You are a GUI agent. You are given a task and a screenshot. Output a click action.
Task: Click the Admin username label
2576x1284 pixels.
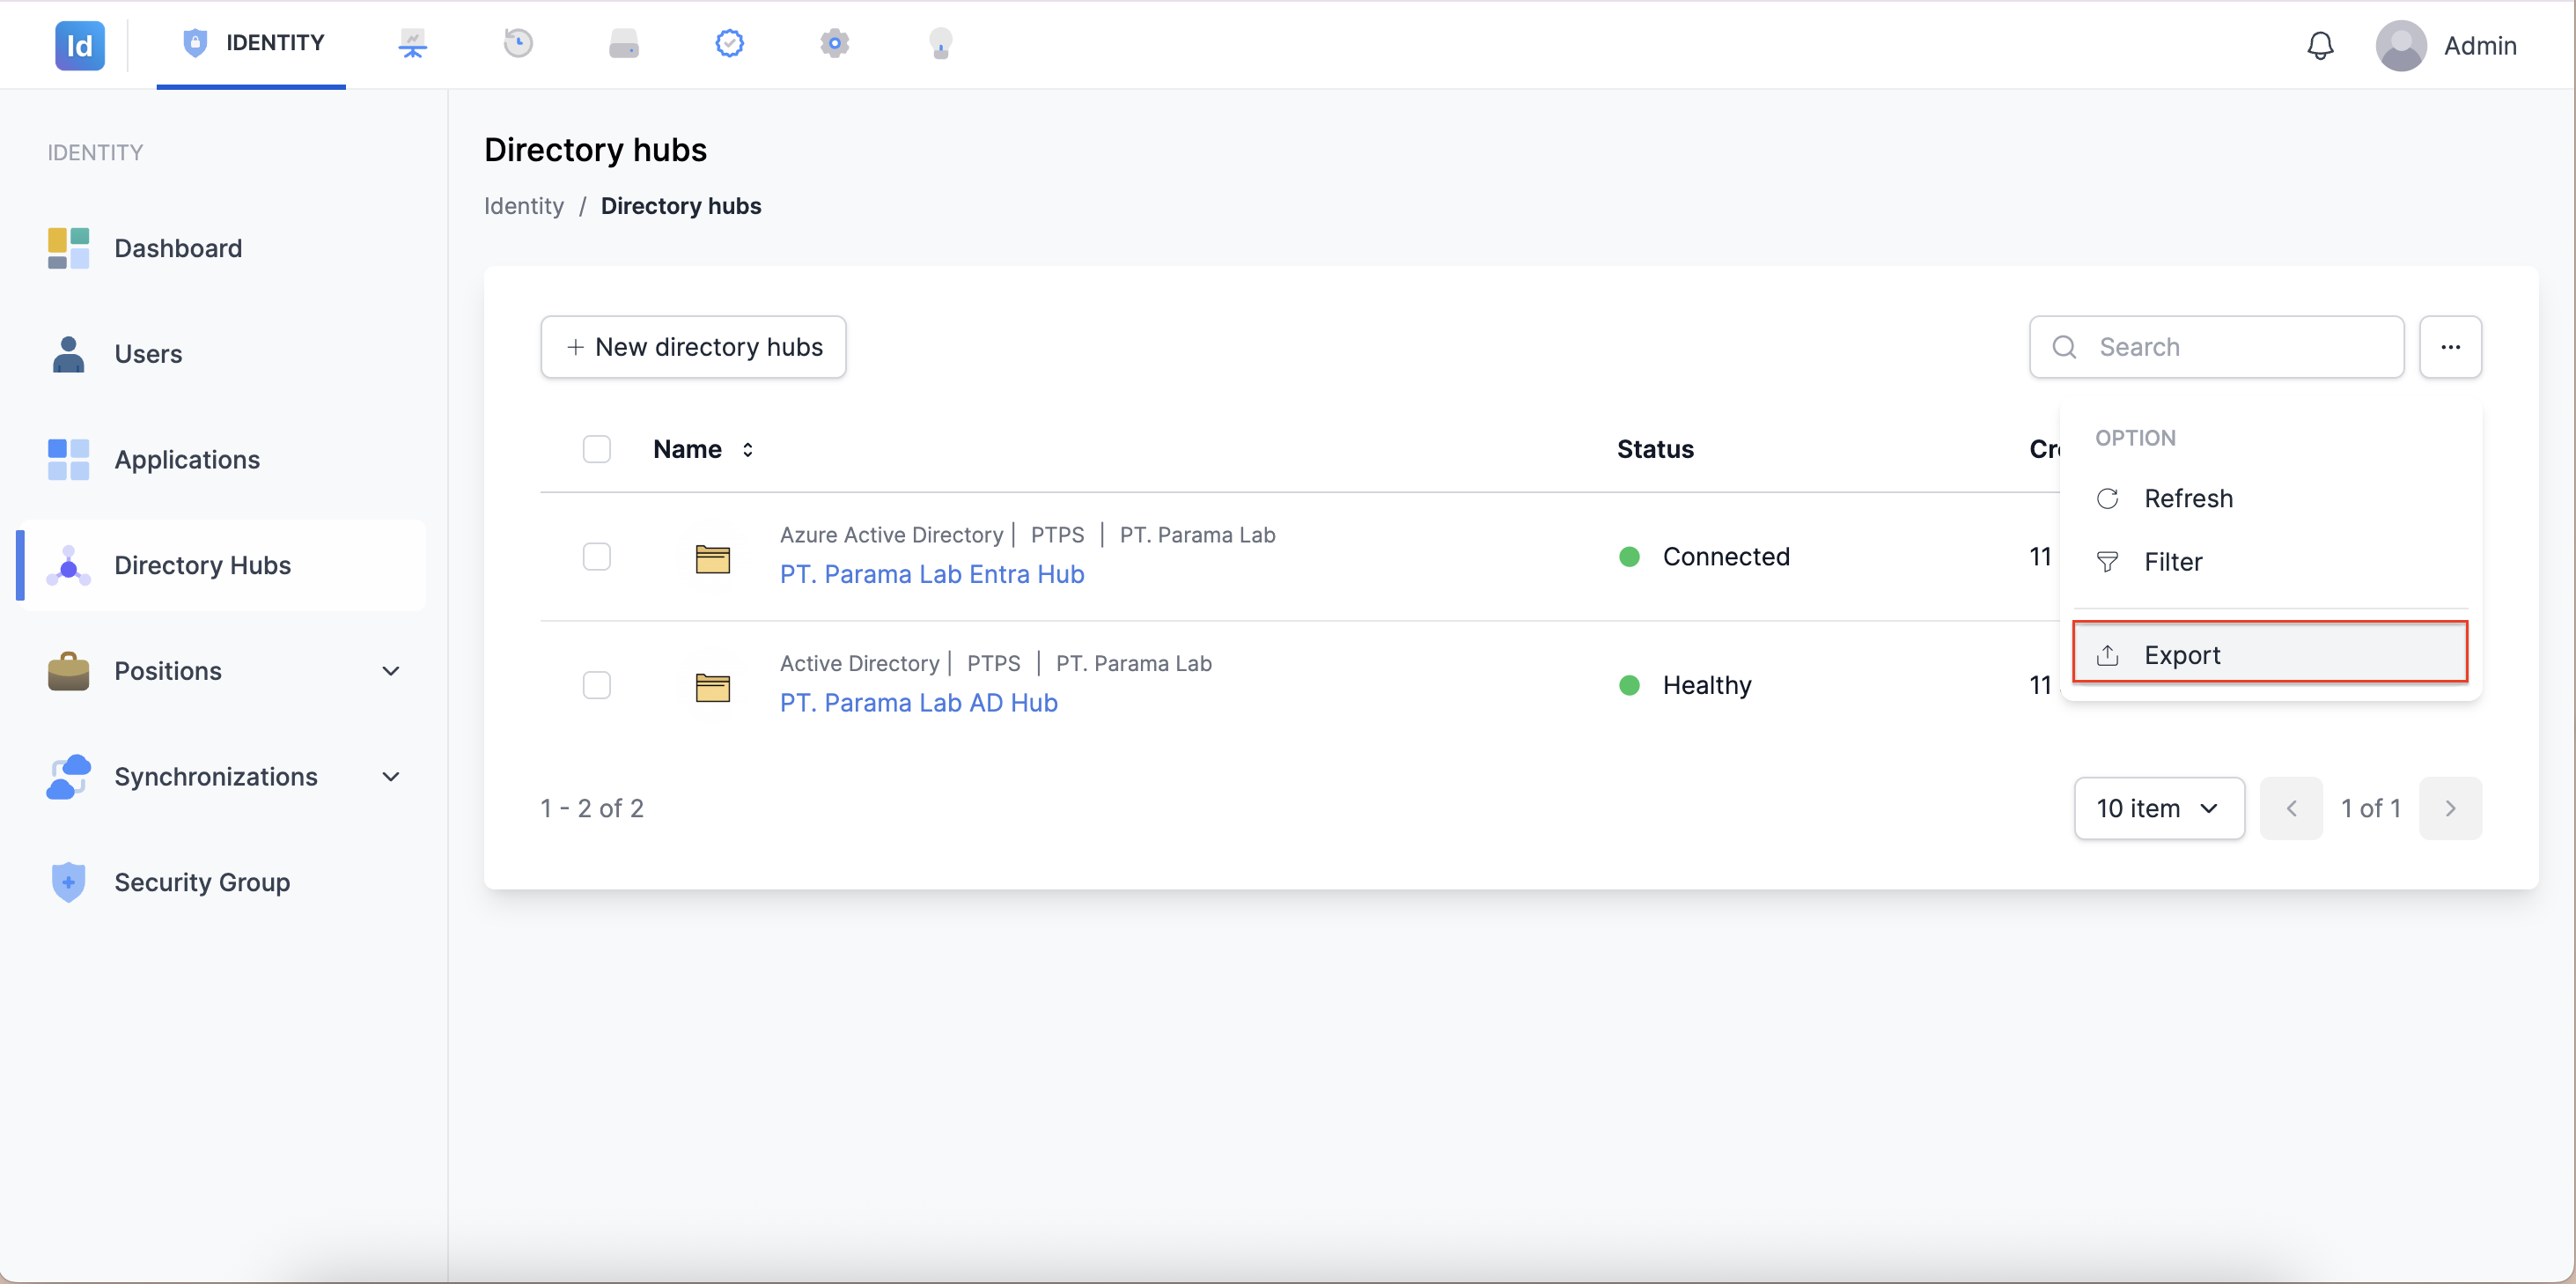2480,46
